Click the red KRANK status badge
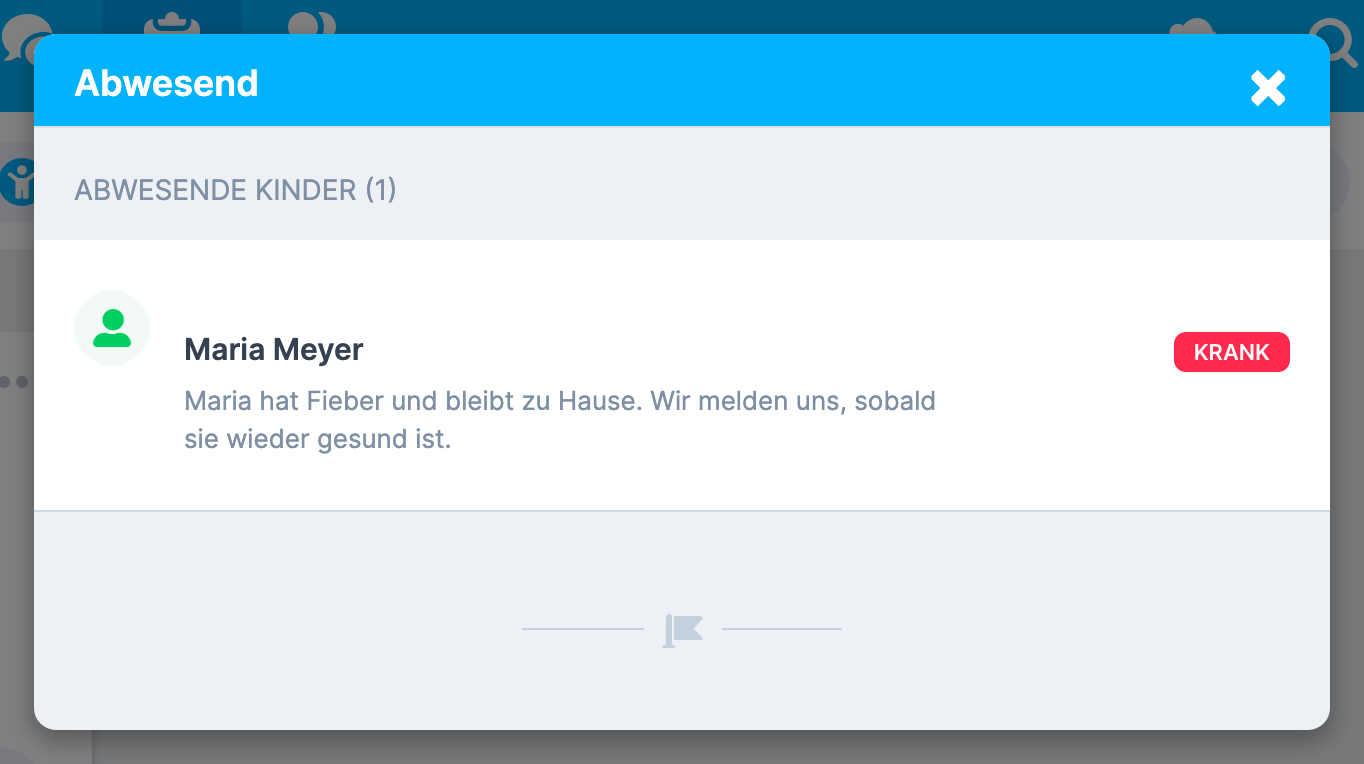The width and height of the screenshot is (1364, 764). pos(1231,352)
